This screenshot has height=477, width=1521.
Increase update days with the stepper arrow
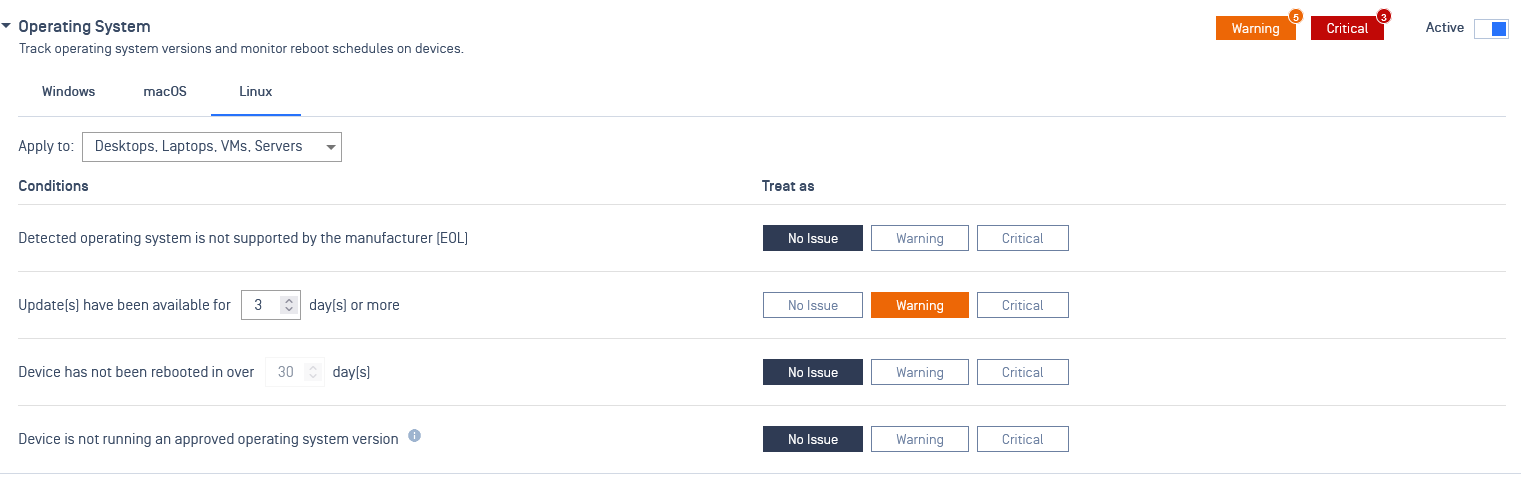click(x=289, y=300)
